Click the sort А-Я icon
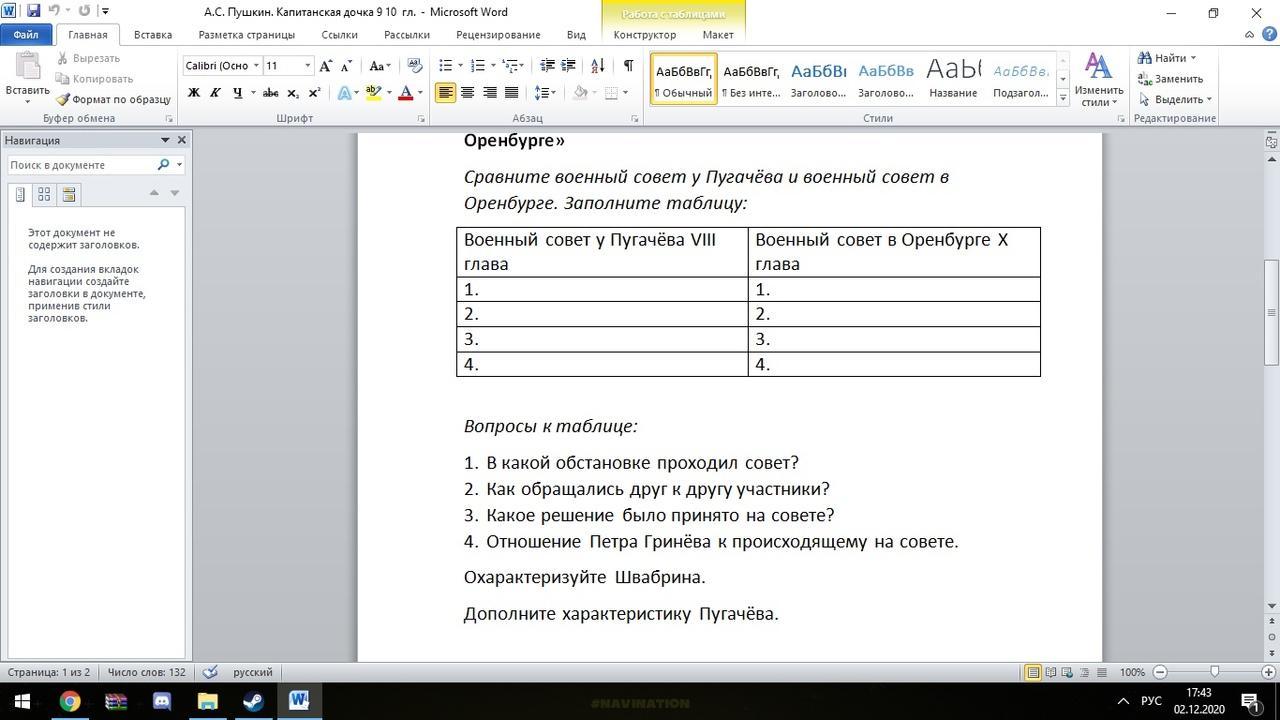This screenshot has width=1280, height=720. tap(598, 66)
